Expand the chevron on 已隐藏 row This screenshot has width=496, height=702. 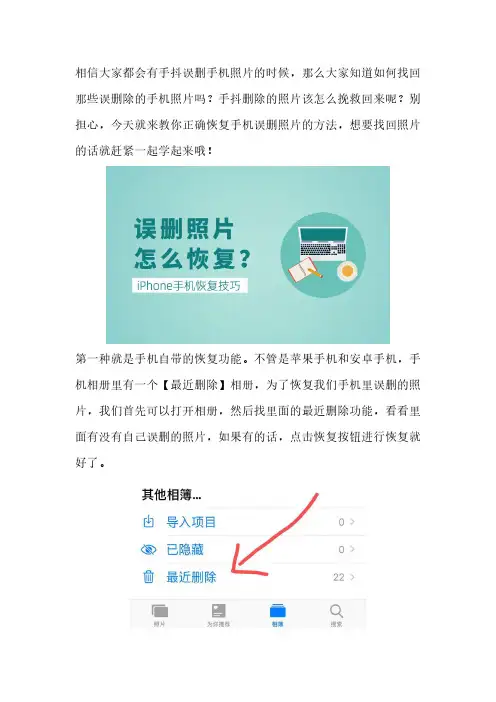tap(352, 549)
